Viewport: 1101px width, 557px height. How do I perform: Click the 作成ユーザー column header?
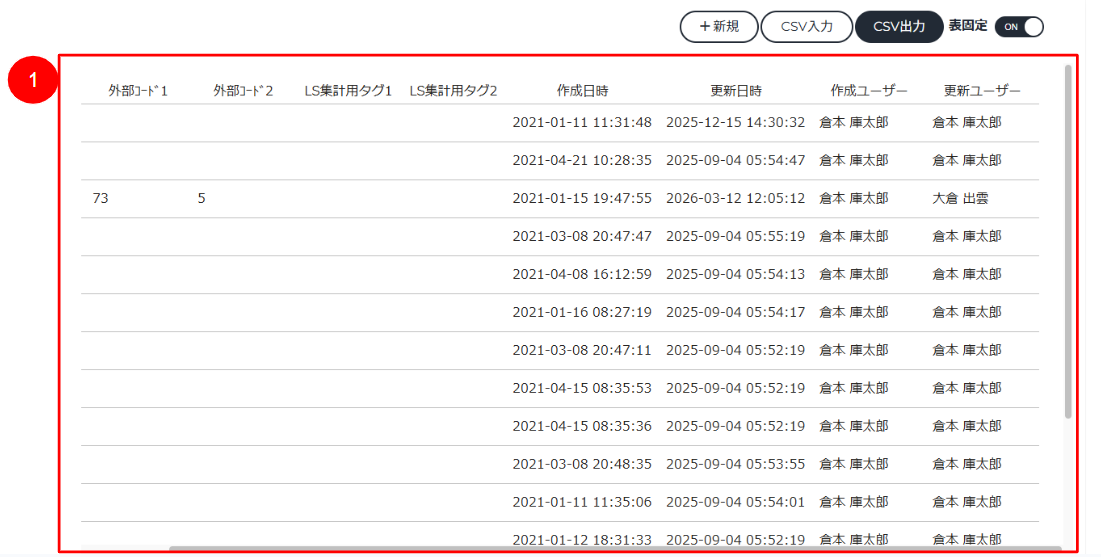[x=869, y=91]
